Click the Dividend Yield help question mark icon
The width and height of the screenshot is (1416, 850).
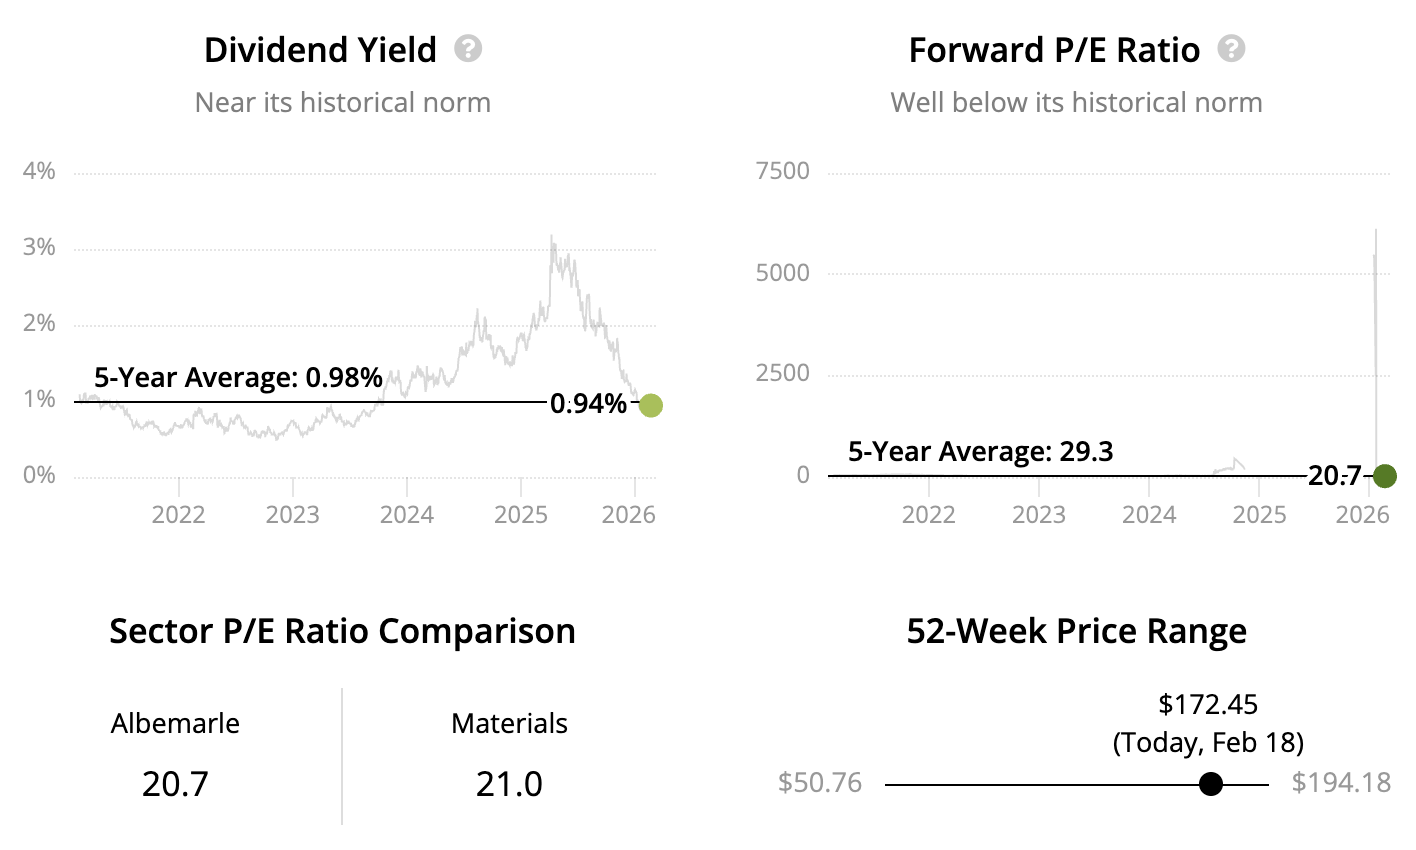click(468, 49)
